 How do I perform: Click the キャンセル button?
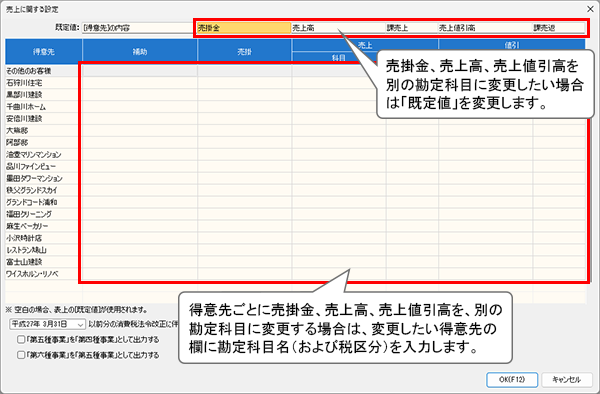pyautogui.click(x=567, y=379)
